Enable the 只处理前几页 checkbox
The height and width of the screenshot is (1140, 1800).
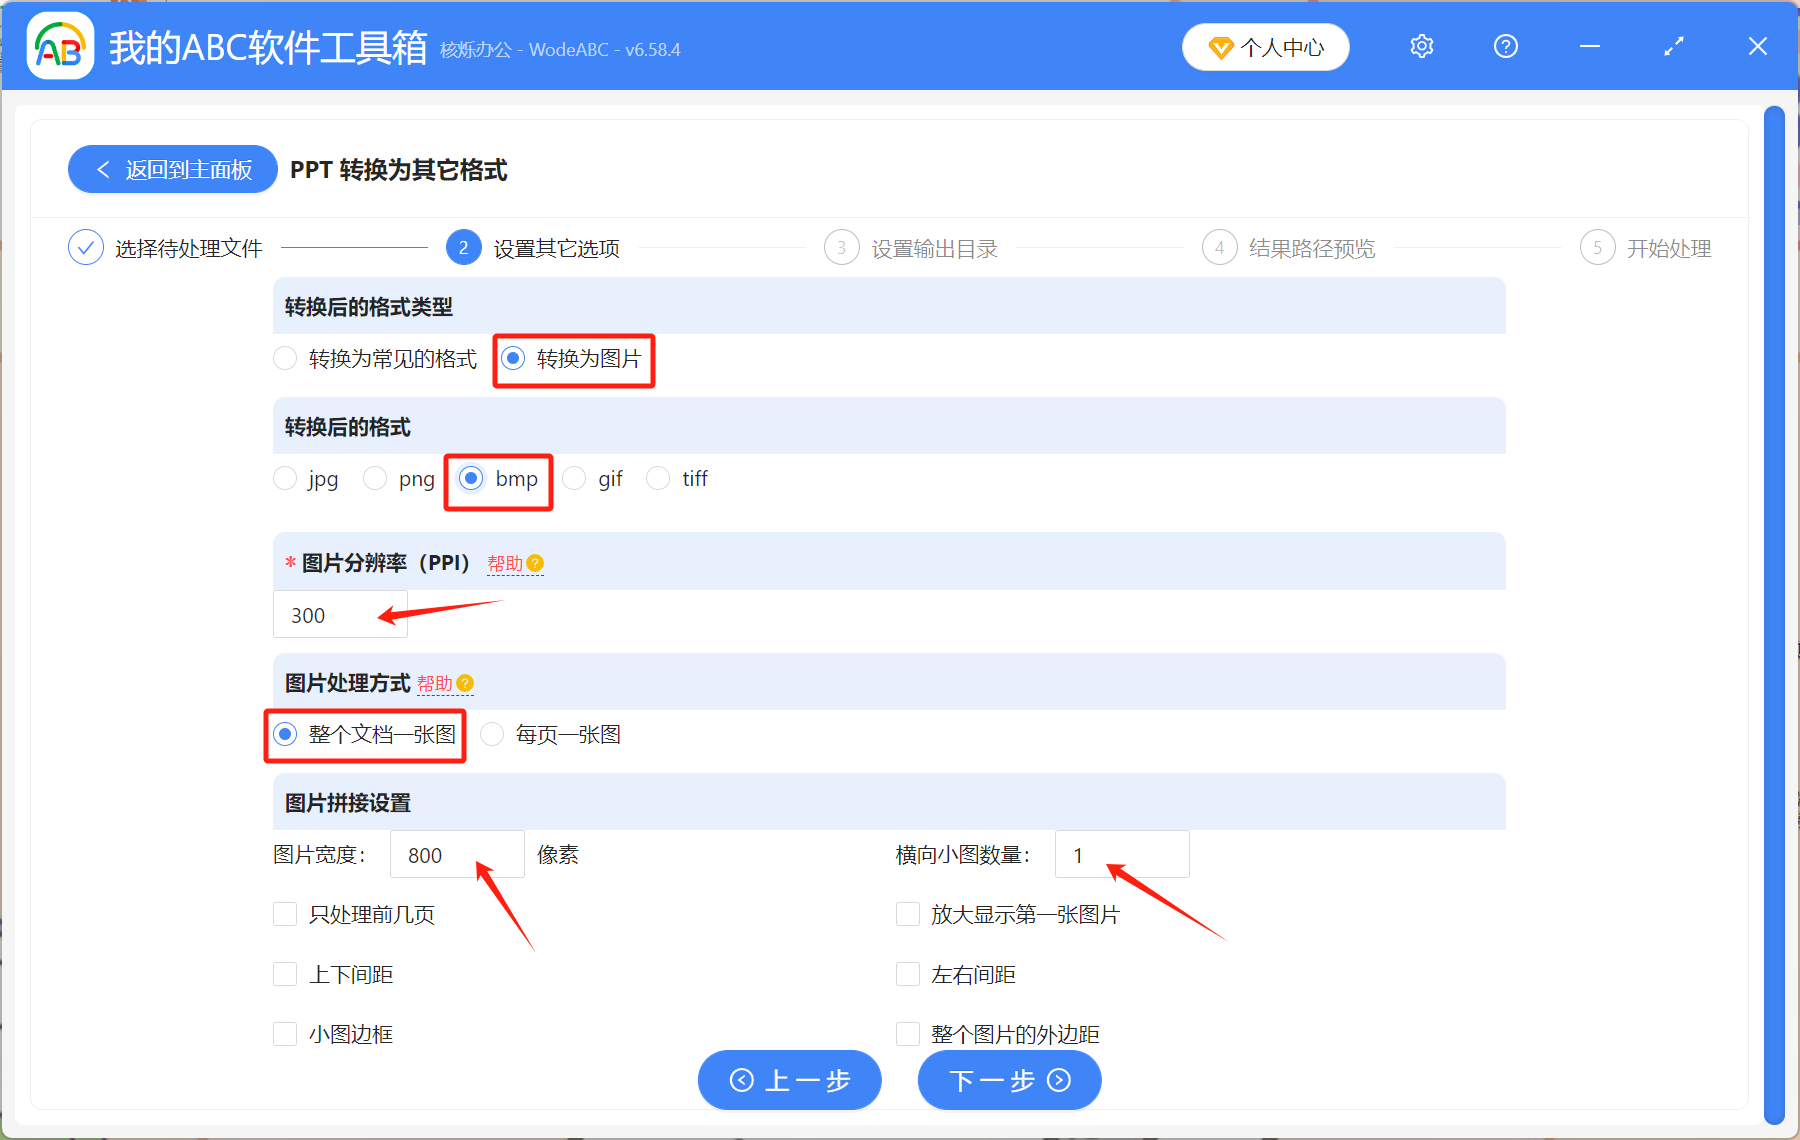tap(285, 913)
